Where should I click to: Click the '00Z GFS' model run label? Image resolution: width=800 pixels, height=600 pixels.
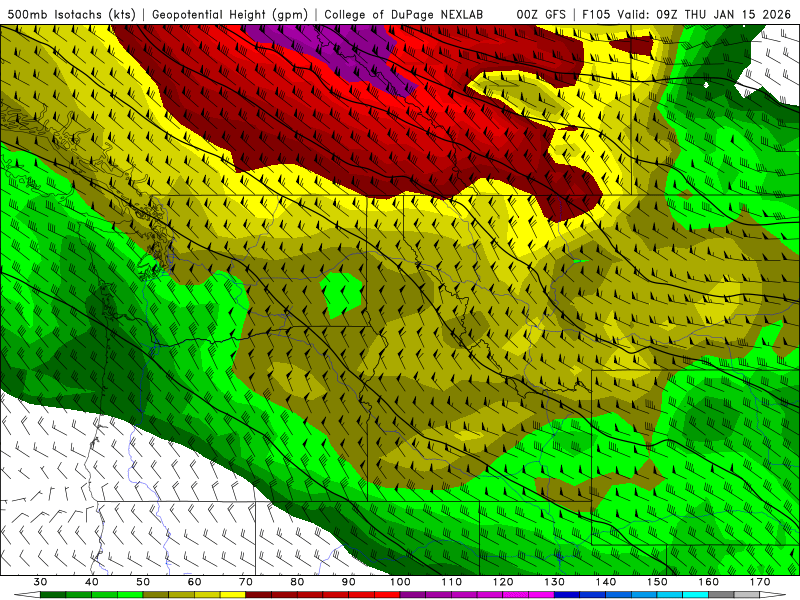pyautogui.click(x=541, y=14)
